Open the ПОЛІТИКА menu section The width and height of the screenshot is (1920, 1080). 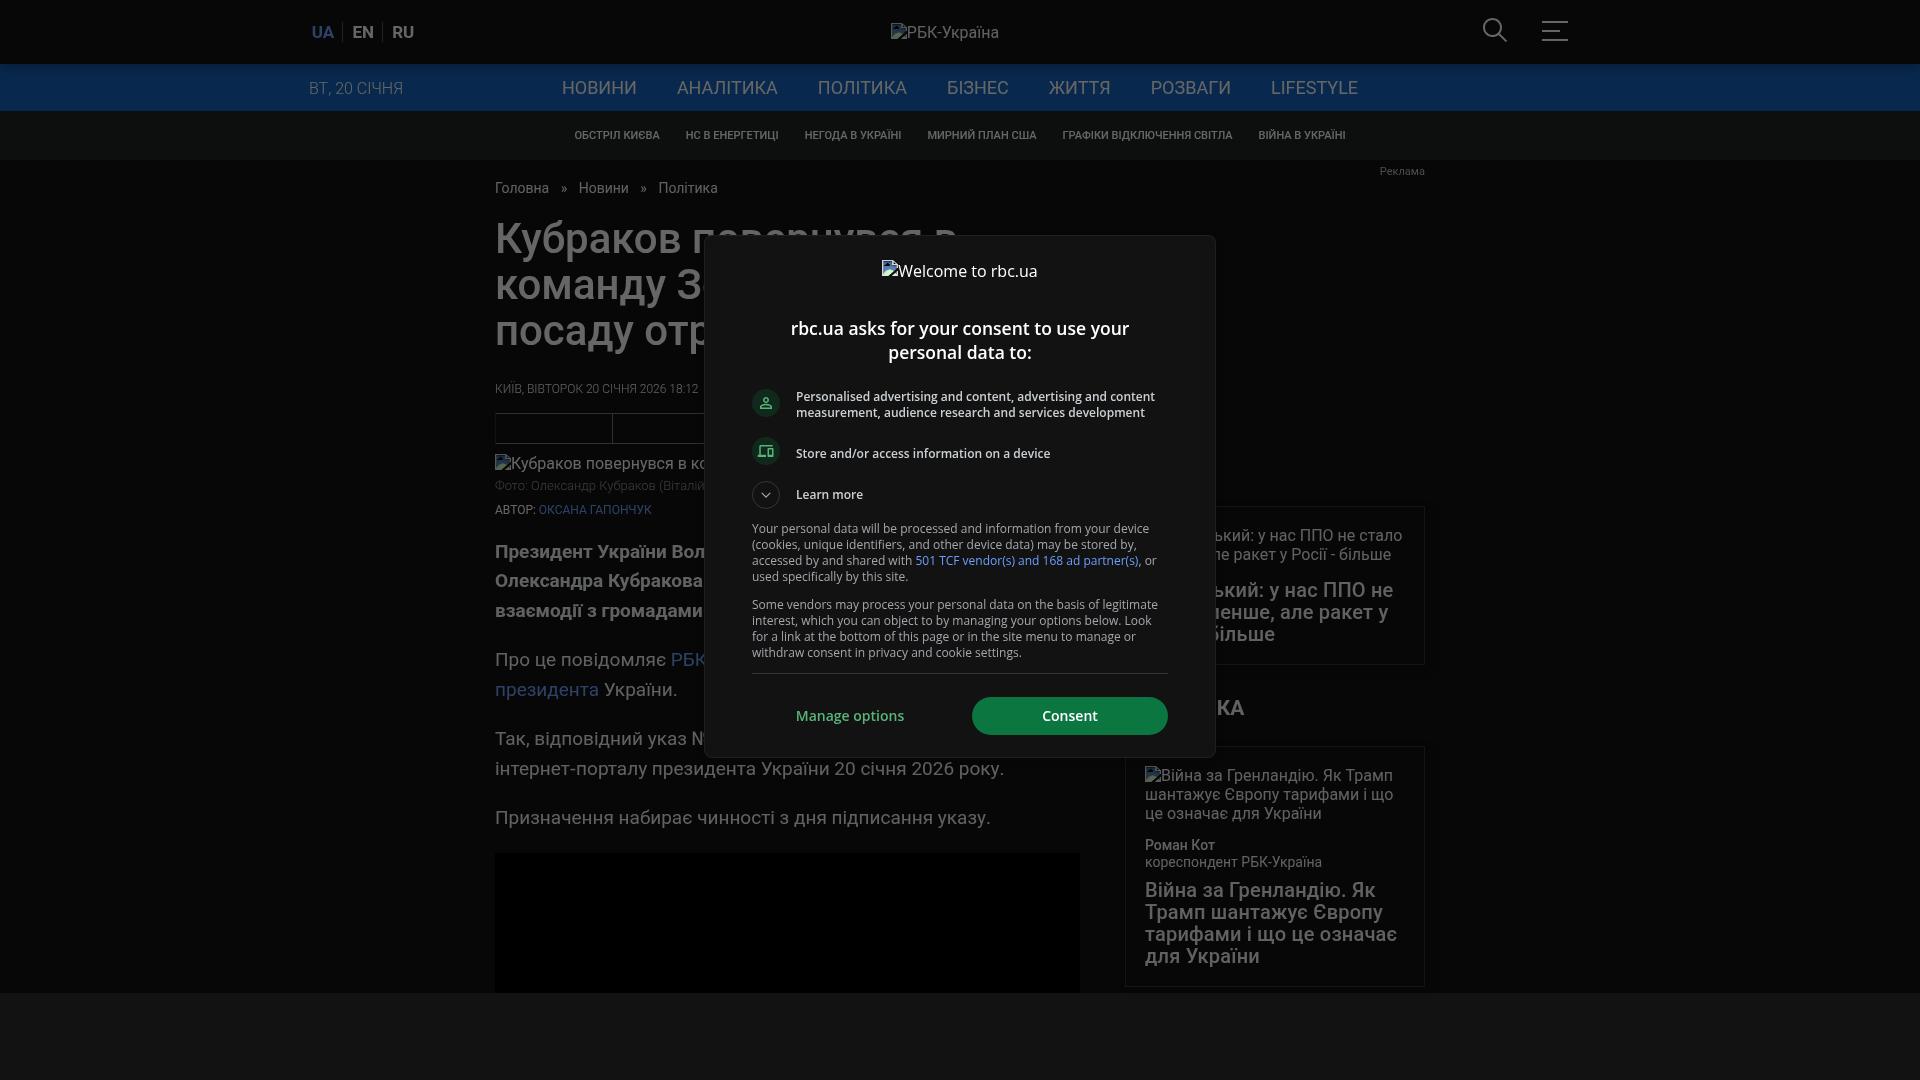click(861, 88)
